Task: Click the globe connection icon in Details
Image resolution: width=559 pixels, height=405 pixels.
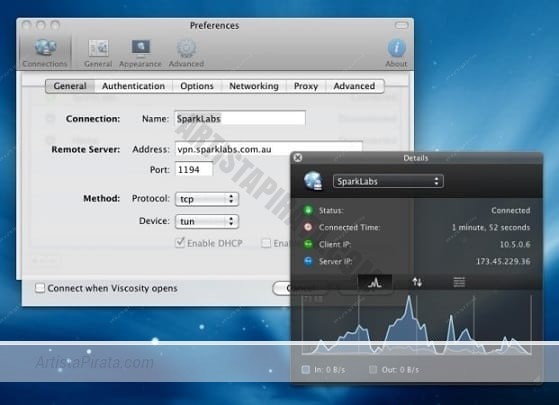Action: [313, 181]
